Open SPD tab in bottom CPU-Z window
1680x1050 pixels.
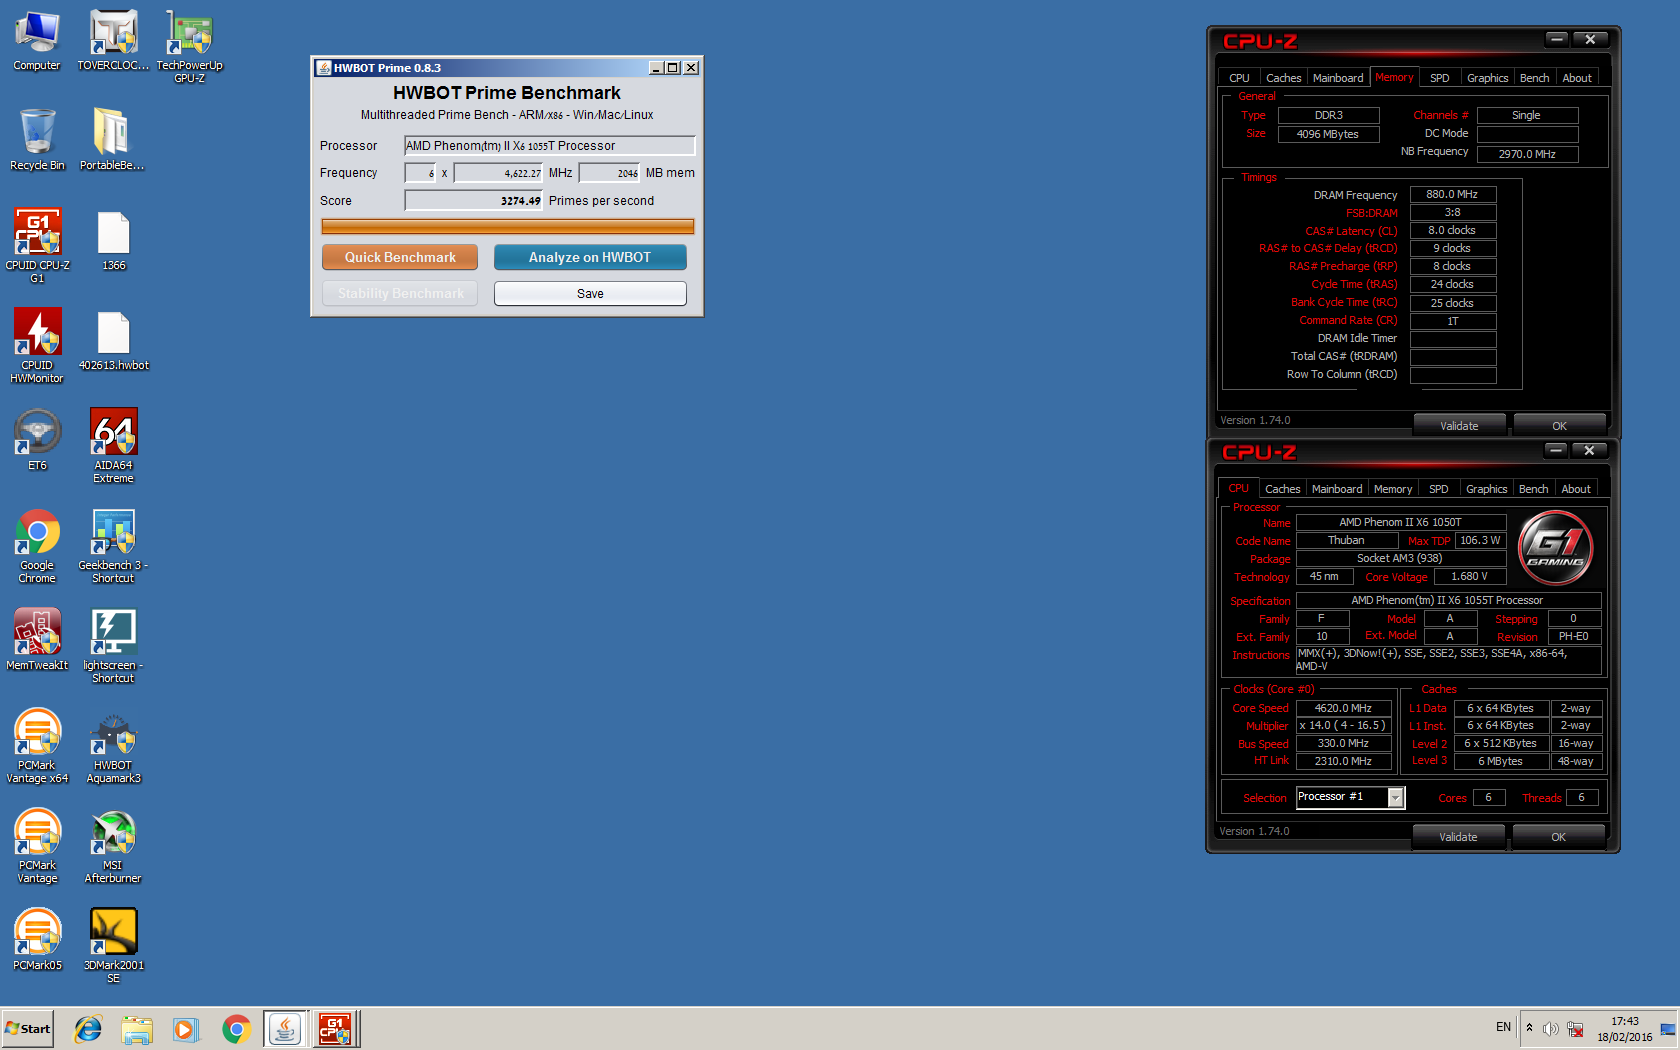point(1438,489)
